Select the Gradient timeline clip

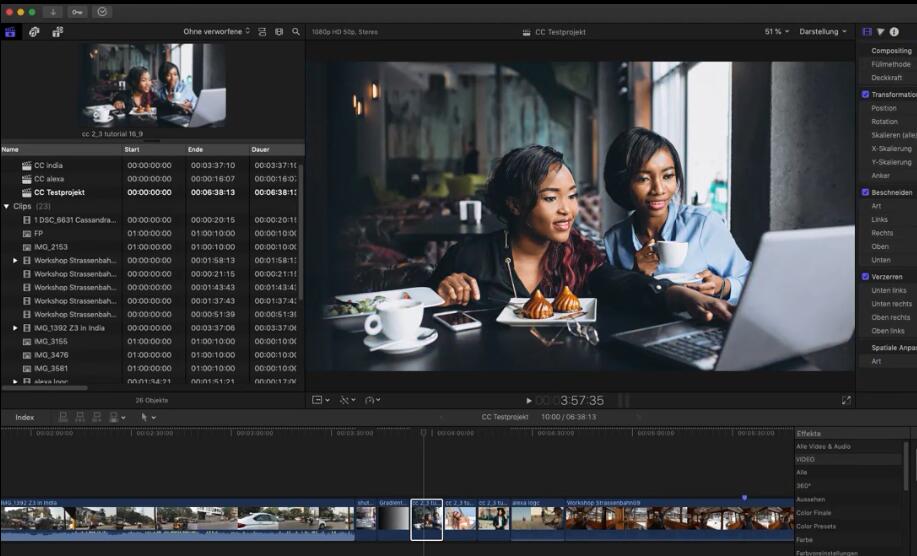click(x=393, y=519)
